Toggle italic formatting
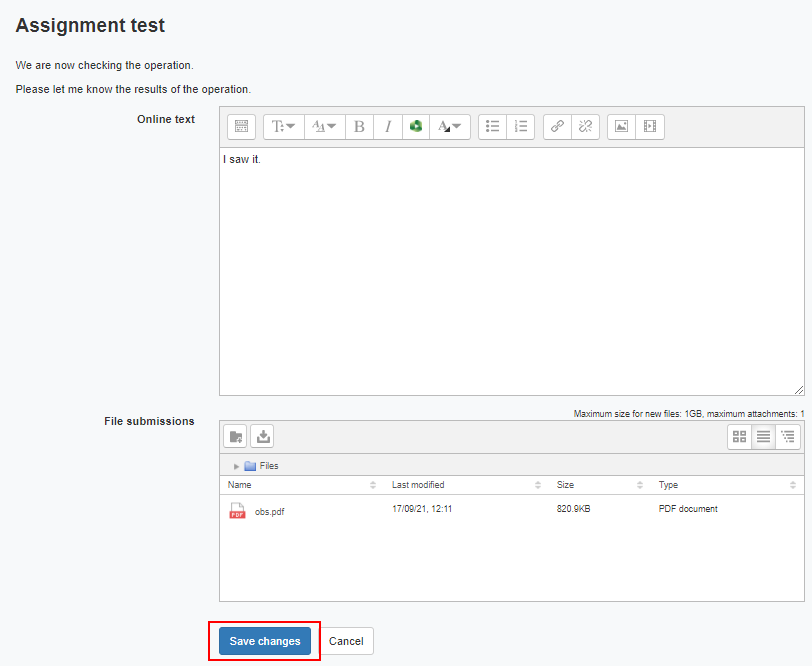Image resolution: width=812 pixels, height=666 pixels. tap(388, 127)
